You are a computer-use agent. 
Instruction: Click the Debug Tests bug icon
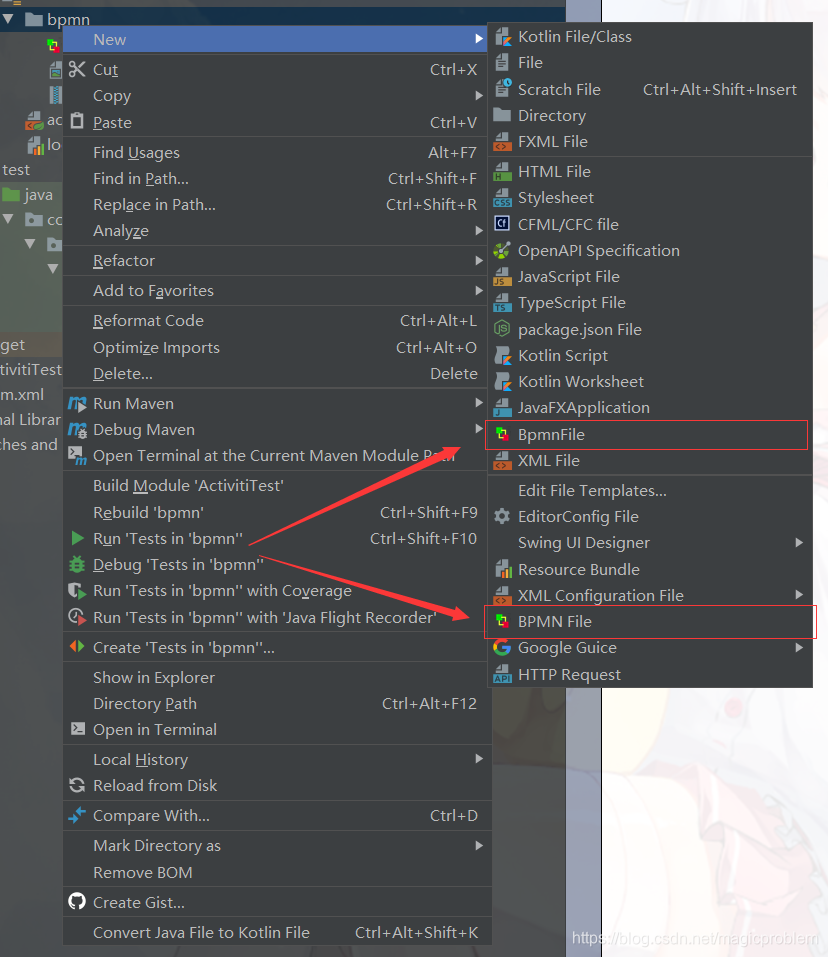point(77,565)
